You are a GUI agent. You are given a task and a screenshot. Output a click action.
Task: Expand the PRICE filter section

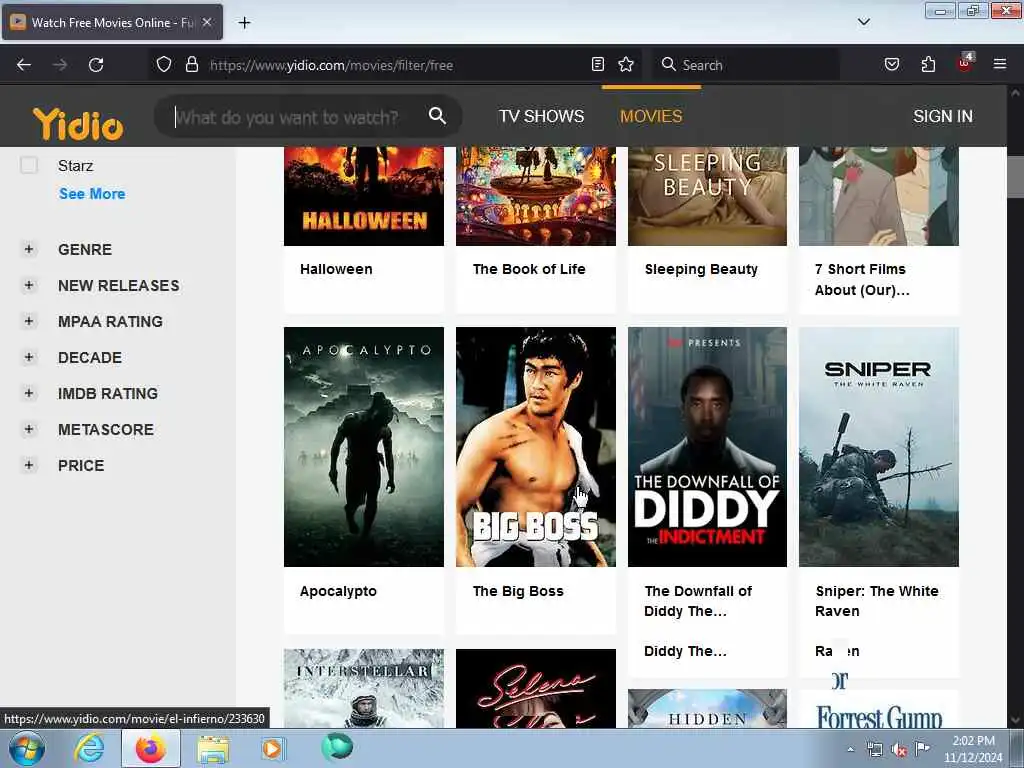point(29,464)
